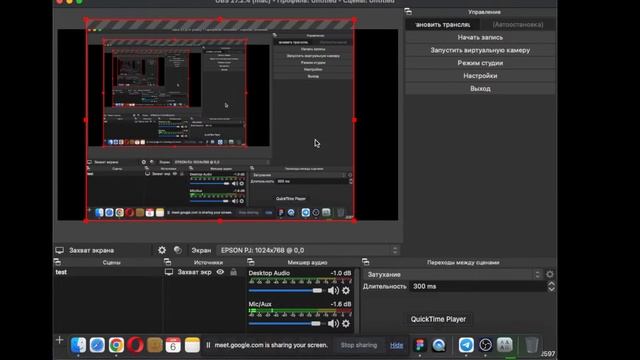Screen dimensions: 640x360
Task: Click the stop streaming button
Action: coord(443,24)
